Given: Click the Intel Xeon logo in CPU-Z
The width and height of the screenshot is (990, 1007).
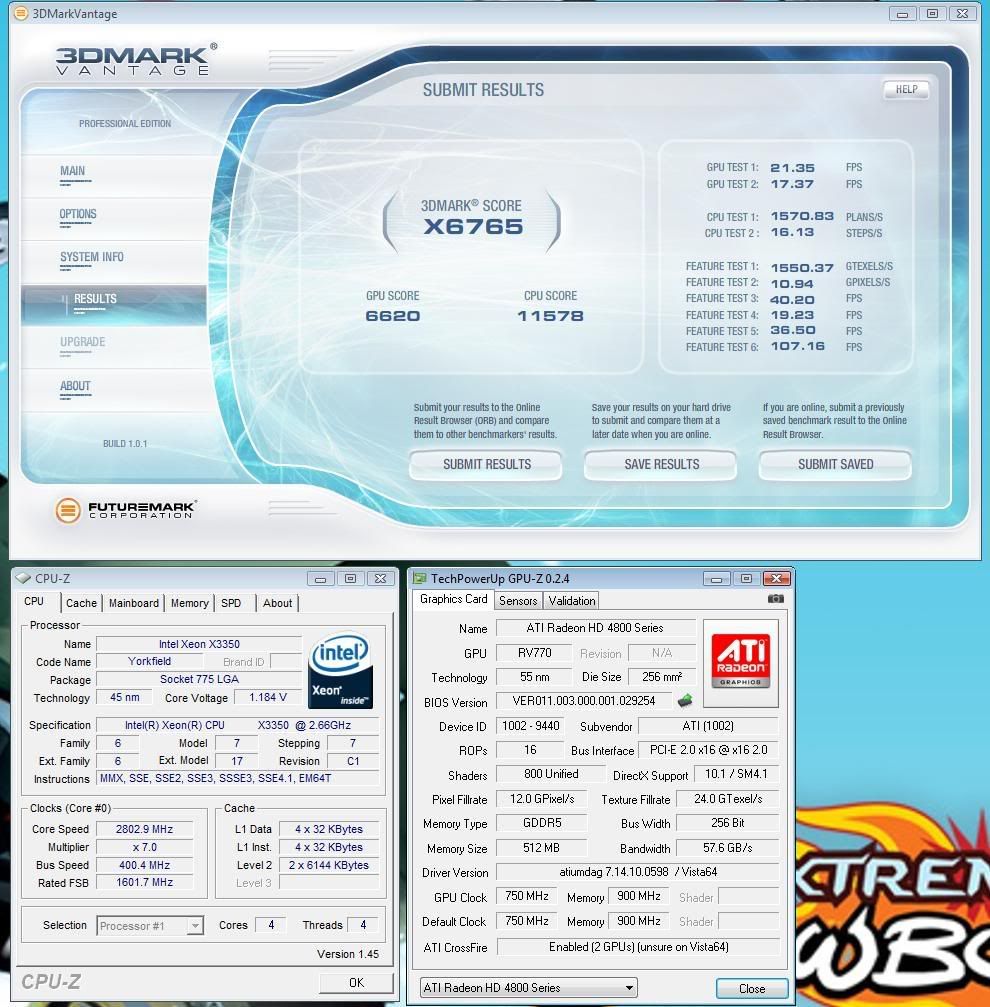Looking at the screenshot, I should pos(342,669).
